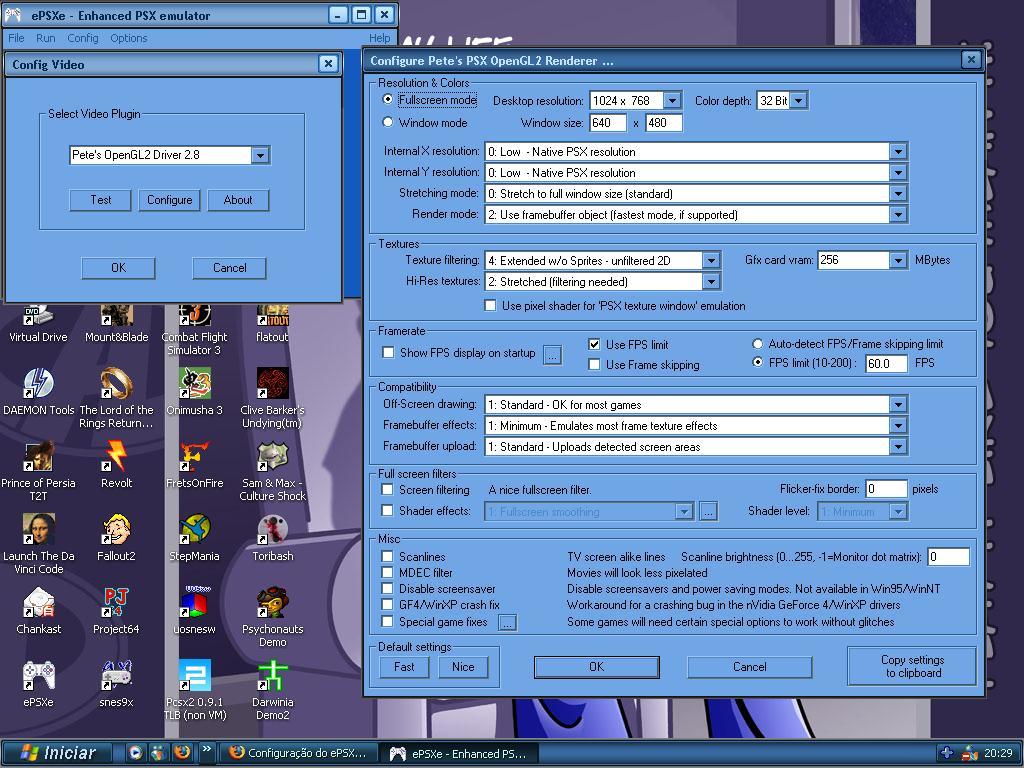Viewport: 1024px width, 768px height.
Task: Select the Combat Flight Simulator 3 icon
Action: click(x=195, y=330)
